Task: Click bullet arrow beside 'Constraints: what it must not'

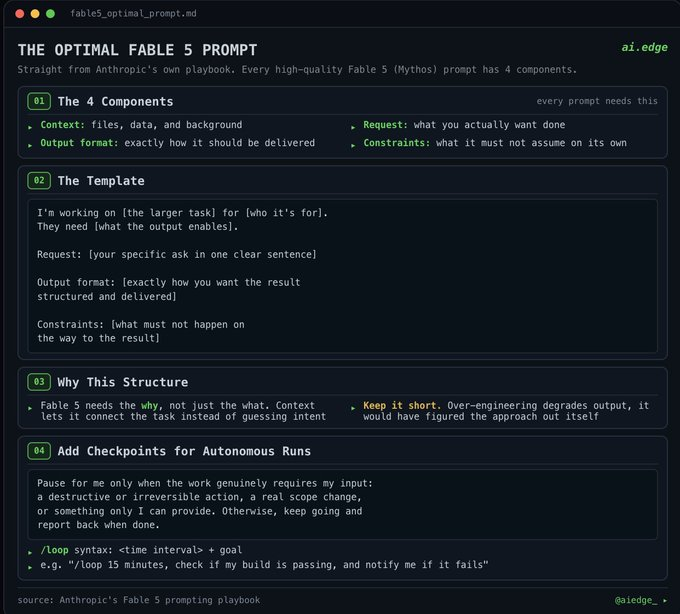Action: (353, 145)
